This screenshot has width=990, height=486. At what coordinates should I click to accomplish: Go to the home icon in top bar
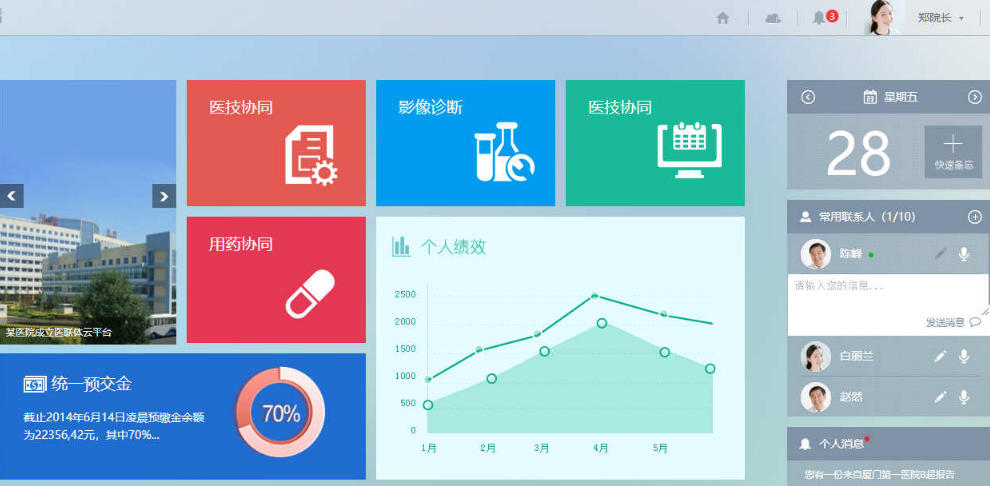(x=723, y=18)
